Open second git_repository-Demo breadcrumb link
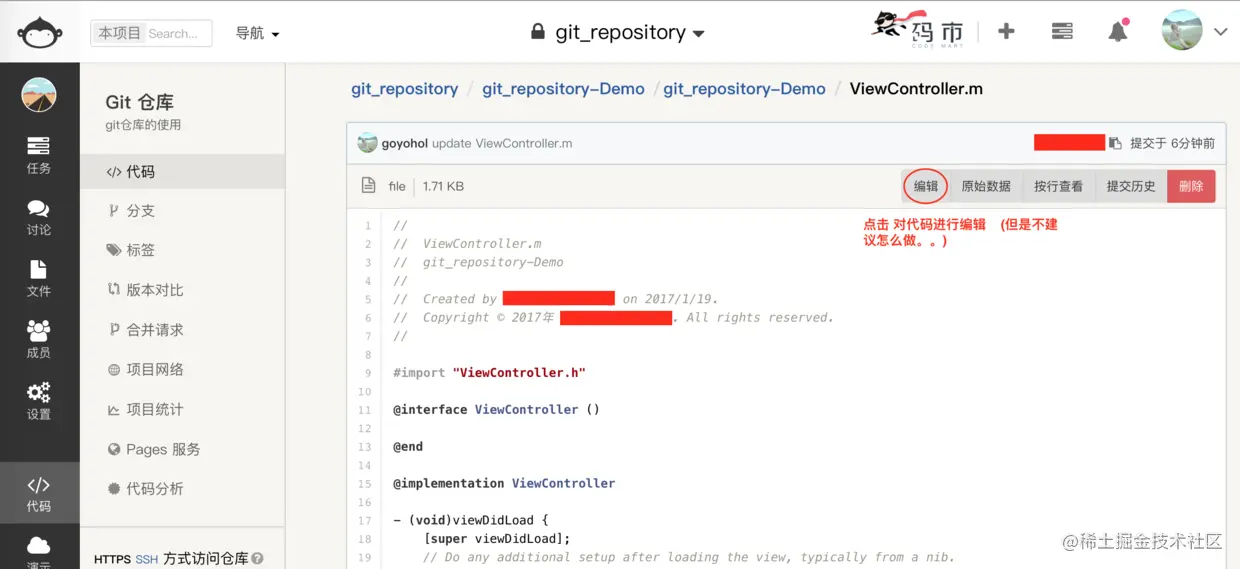The image size is (1240, 569). point(744,89)
